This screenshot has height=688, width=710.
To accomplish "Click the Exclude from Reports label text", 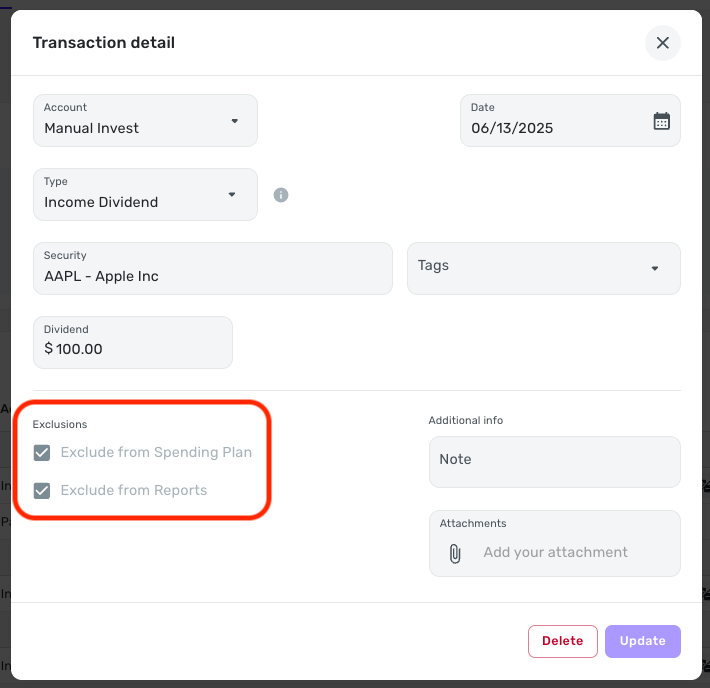I will coord(134,490).
